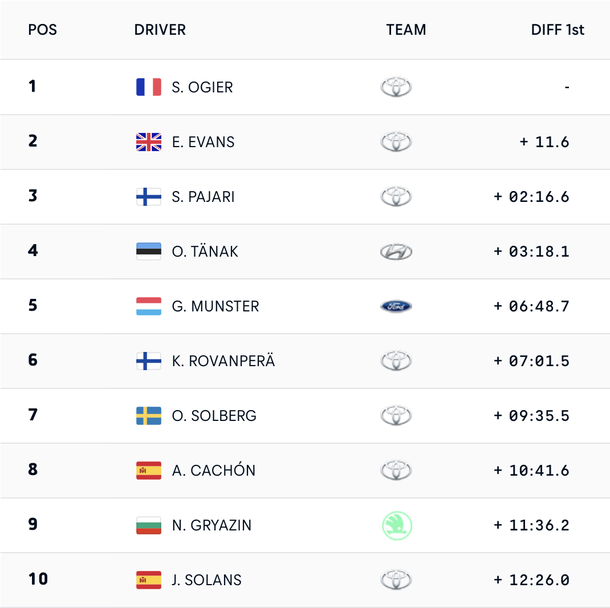This screenshot has width=610, height=608.
Task: Select driver K. ROVANPERÄ's name
Action: pyautogui.click(x=223, y=361)
